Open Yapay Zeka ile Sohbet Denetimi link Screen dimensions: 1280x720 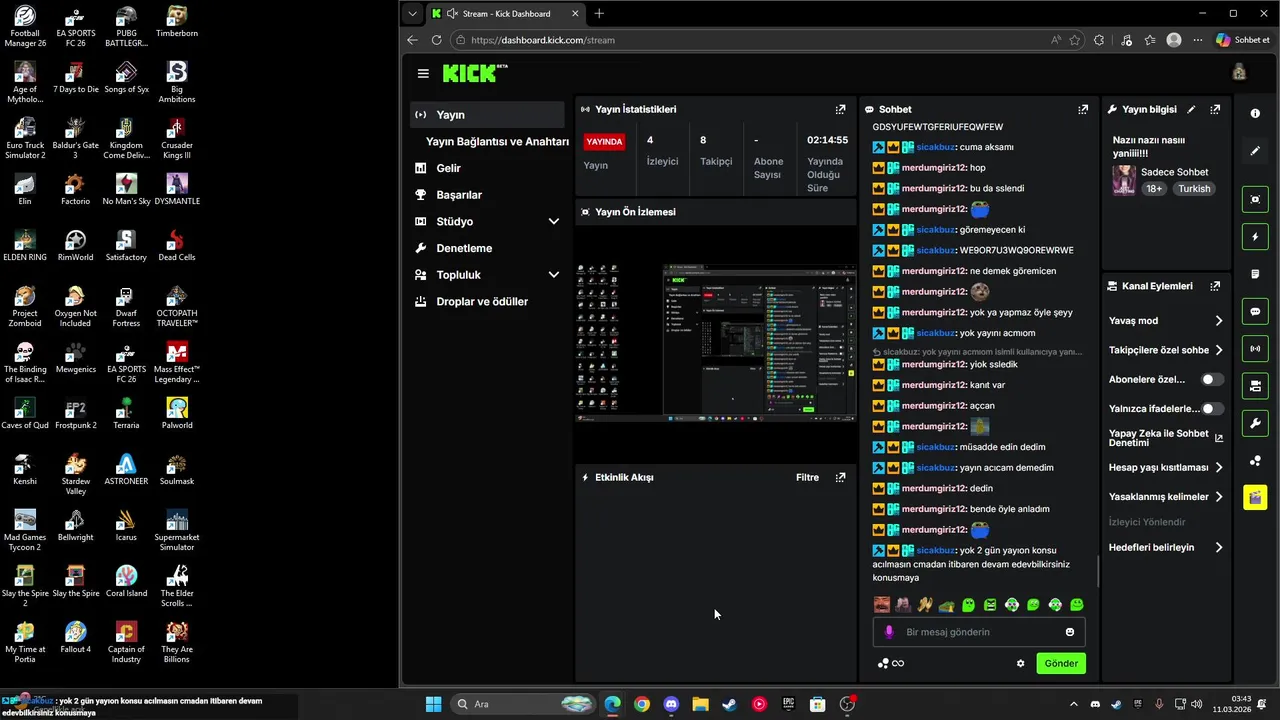click(x=1166, y=438)
